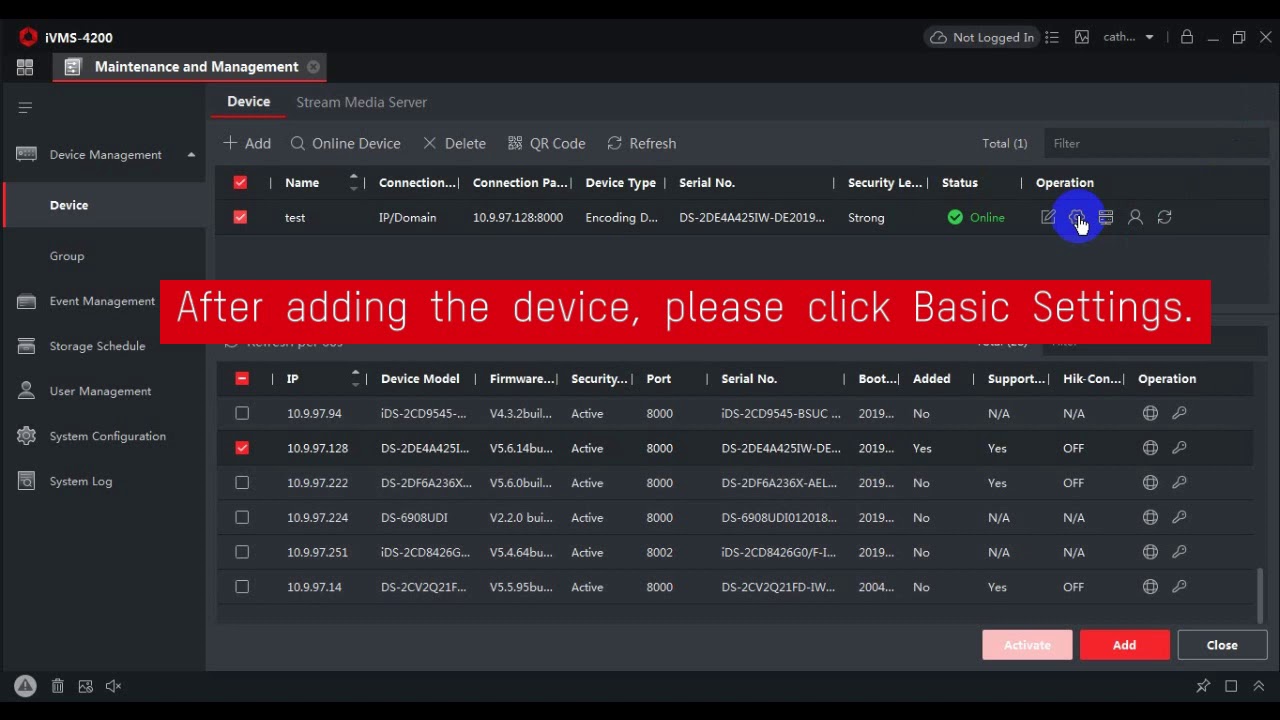Close the Maintenance and Management tab
This screenshot has height=720, width=1280.
313,67
